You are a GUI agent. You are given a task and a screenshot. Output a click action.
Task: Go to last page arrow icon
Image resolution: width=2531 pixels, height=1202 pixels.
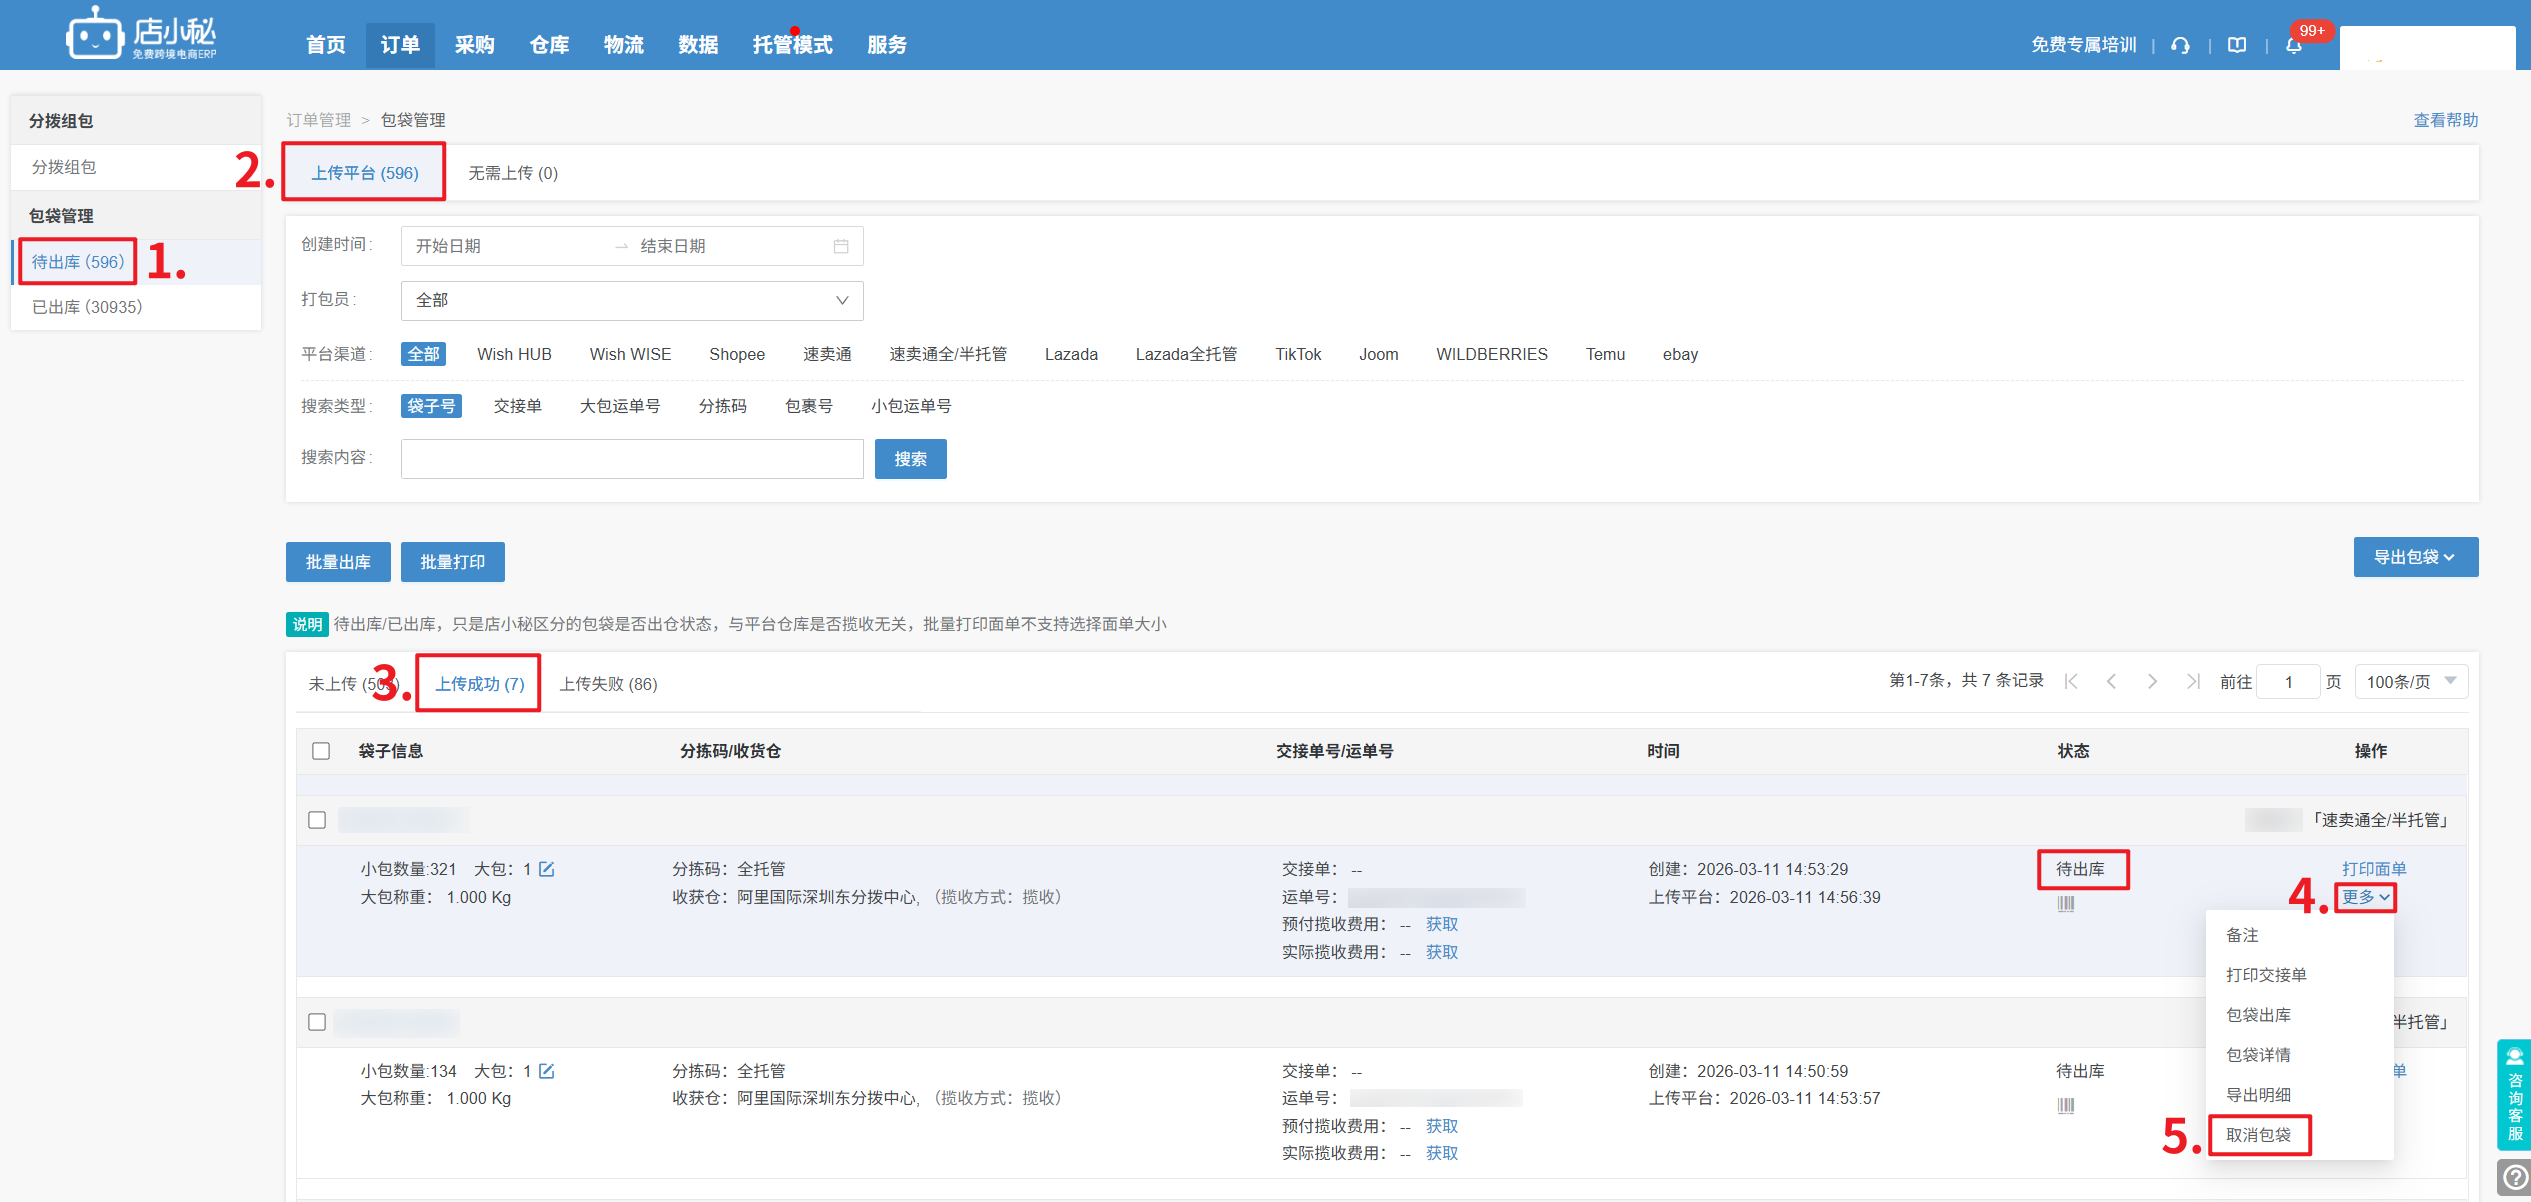2193,682
